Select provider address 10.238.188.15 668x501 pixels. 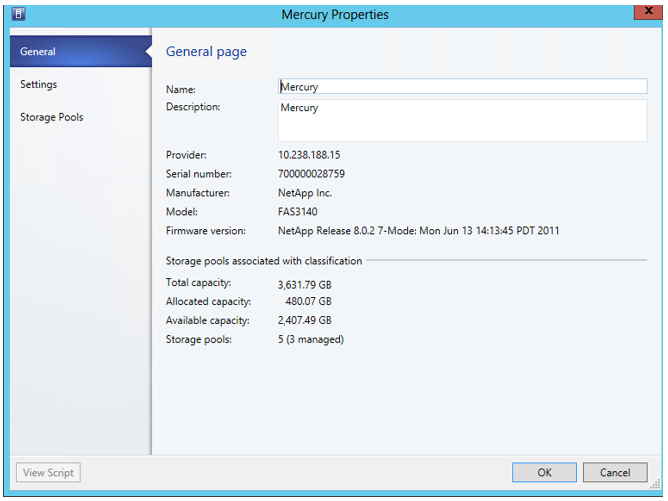(309, 155)
